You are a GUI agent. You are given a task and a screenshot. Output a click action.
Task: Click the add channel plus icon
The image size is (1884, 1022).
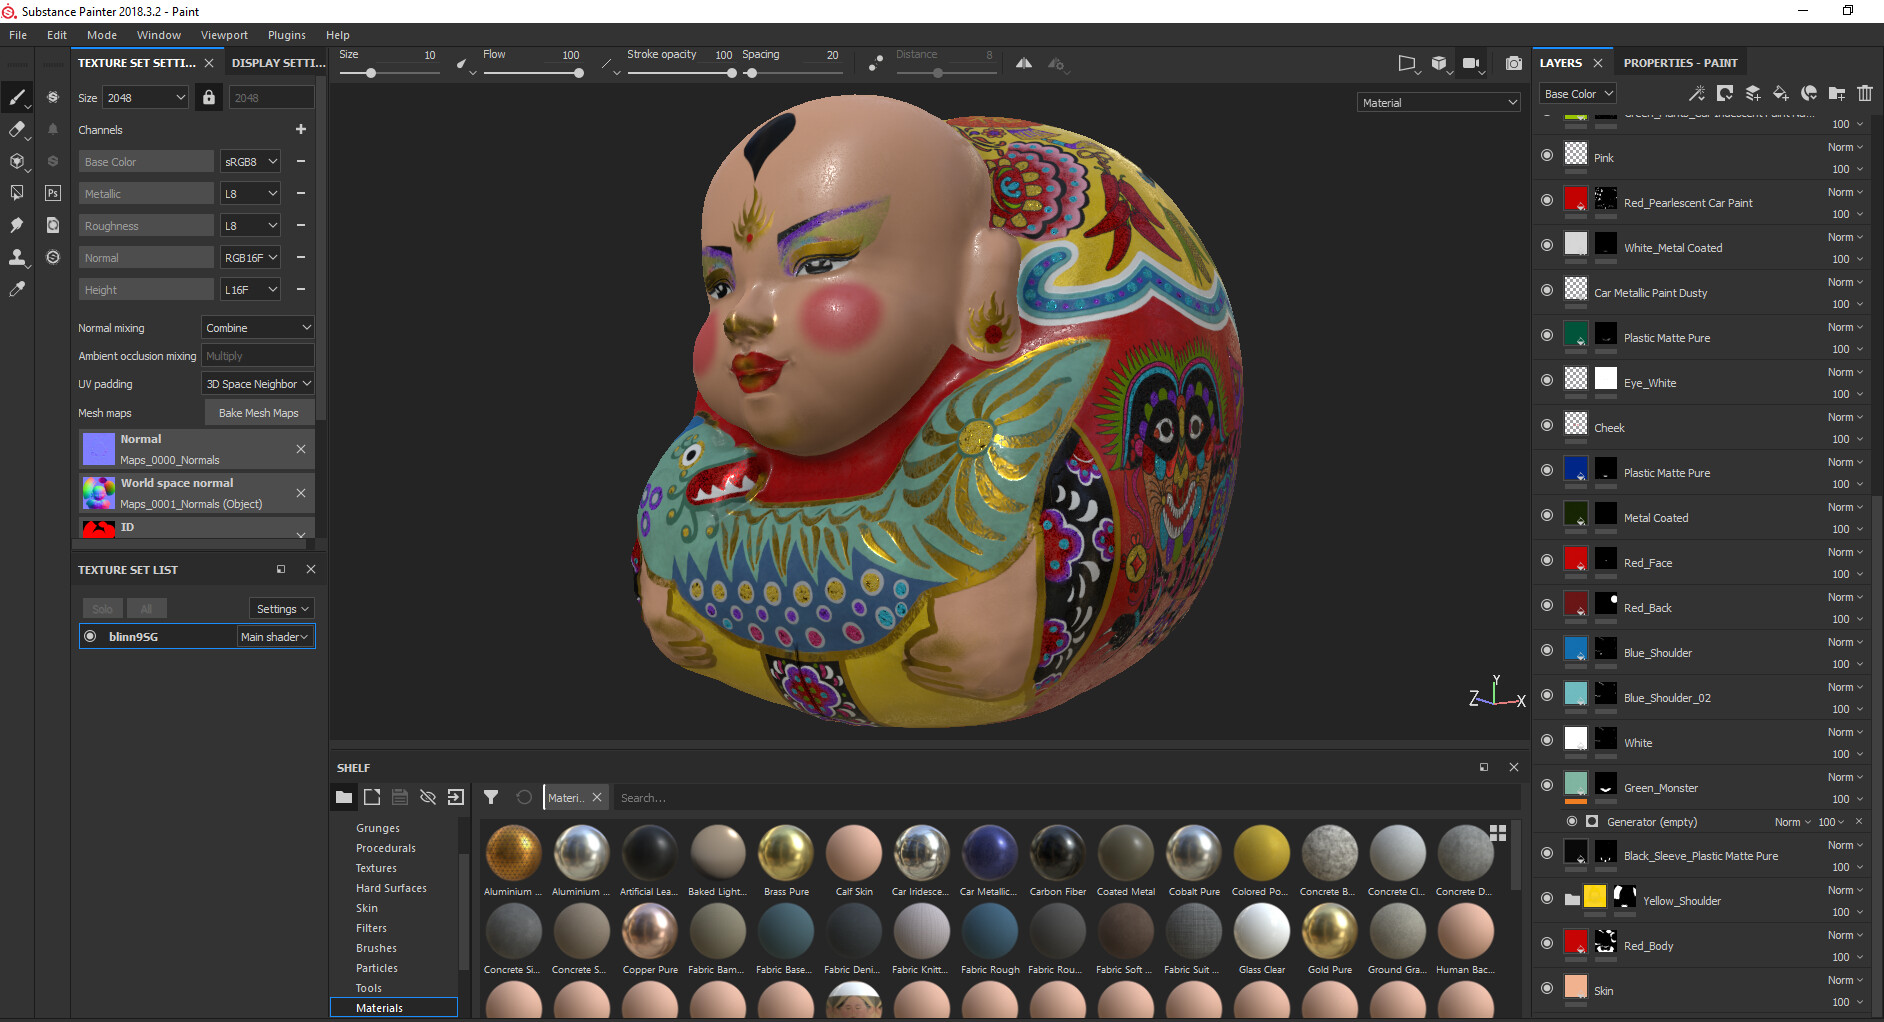click(301, 129)
